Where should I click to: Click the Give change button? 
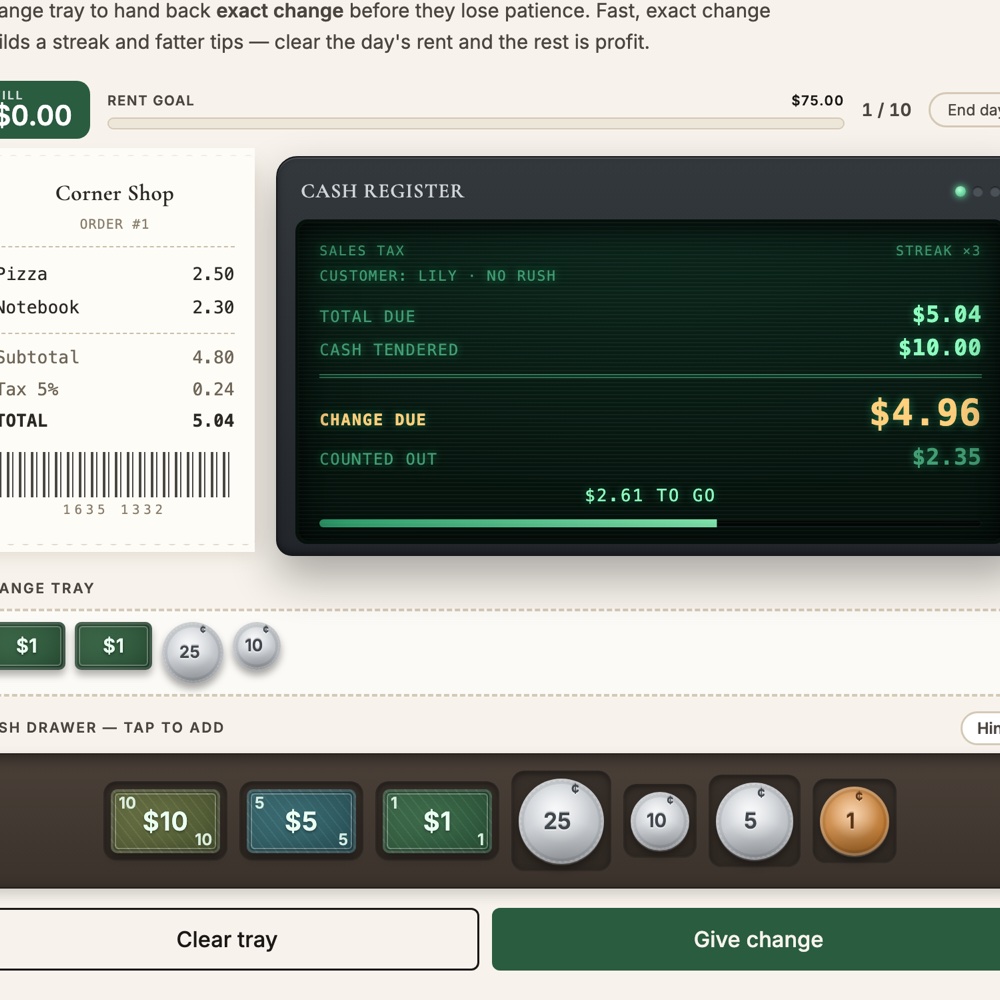(746, 939)
